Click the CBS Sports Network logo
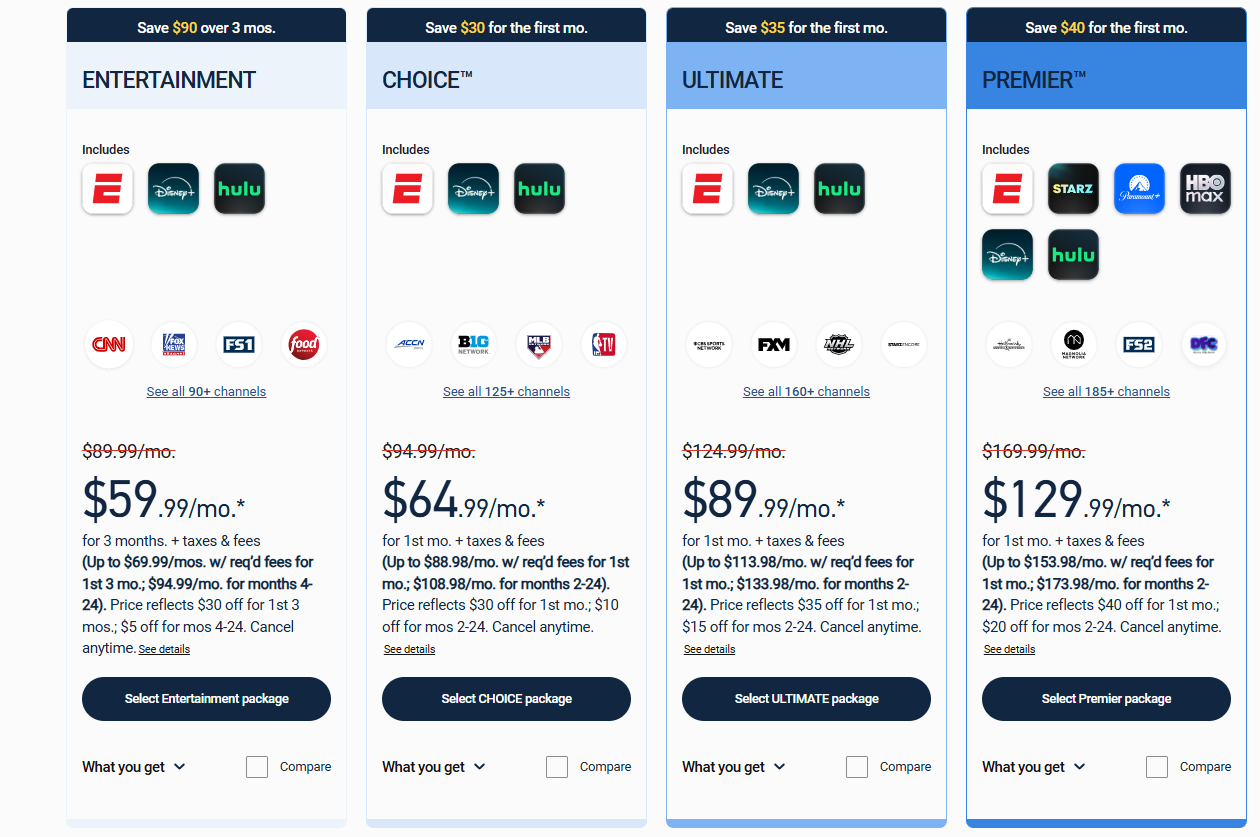Viewport: 1260px width, 837px height. click(x=708, y=345)
